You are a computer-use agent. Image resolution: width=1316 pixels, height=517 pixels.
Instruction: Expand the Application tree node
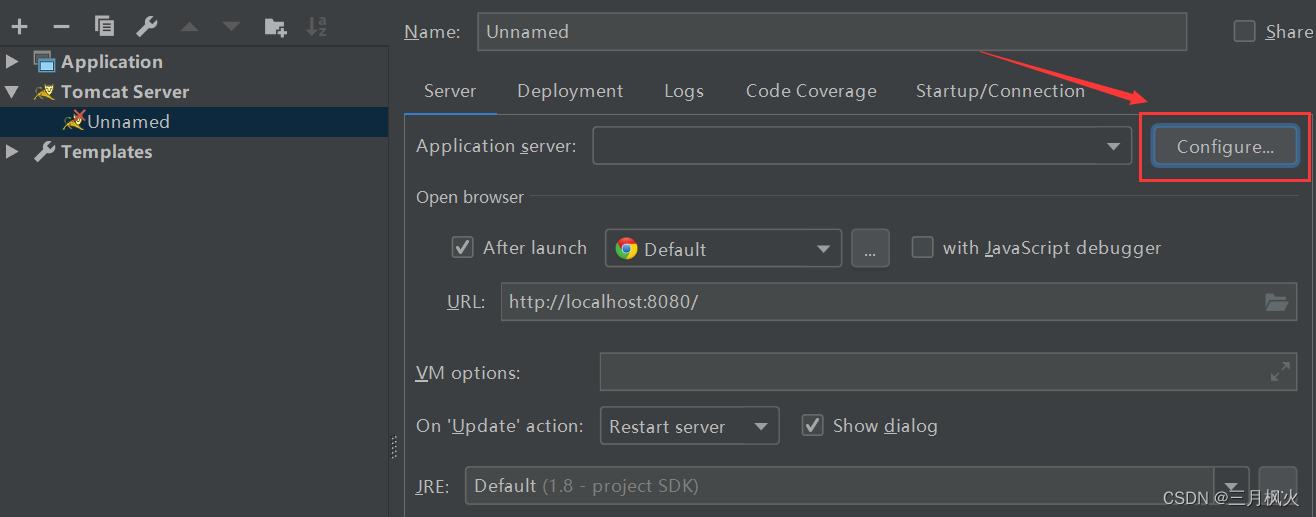click(12, 61)
